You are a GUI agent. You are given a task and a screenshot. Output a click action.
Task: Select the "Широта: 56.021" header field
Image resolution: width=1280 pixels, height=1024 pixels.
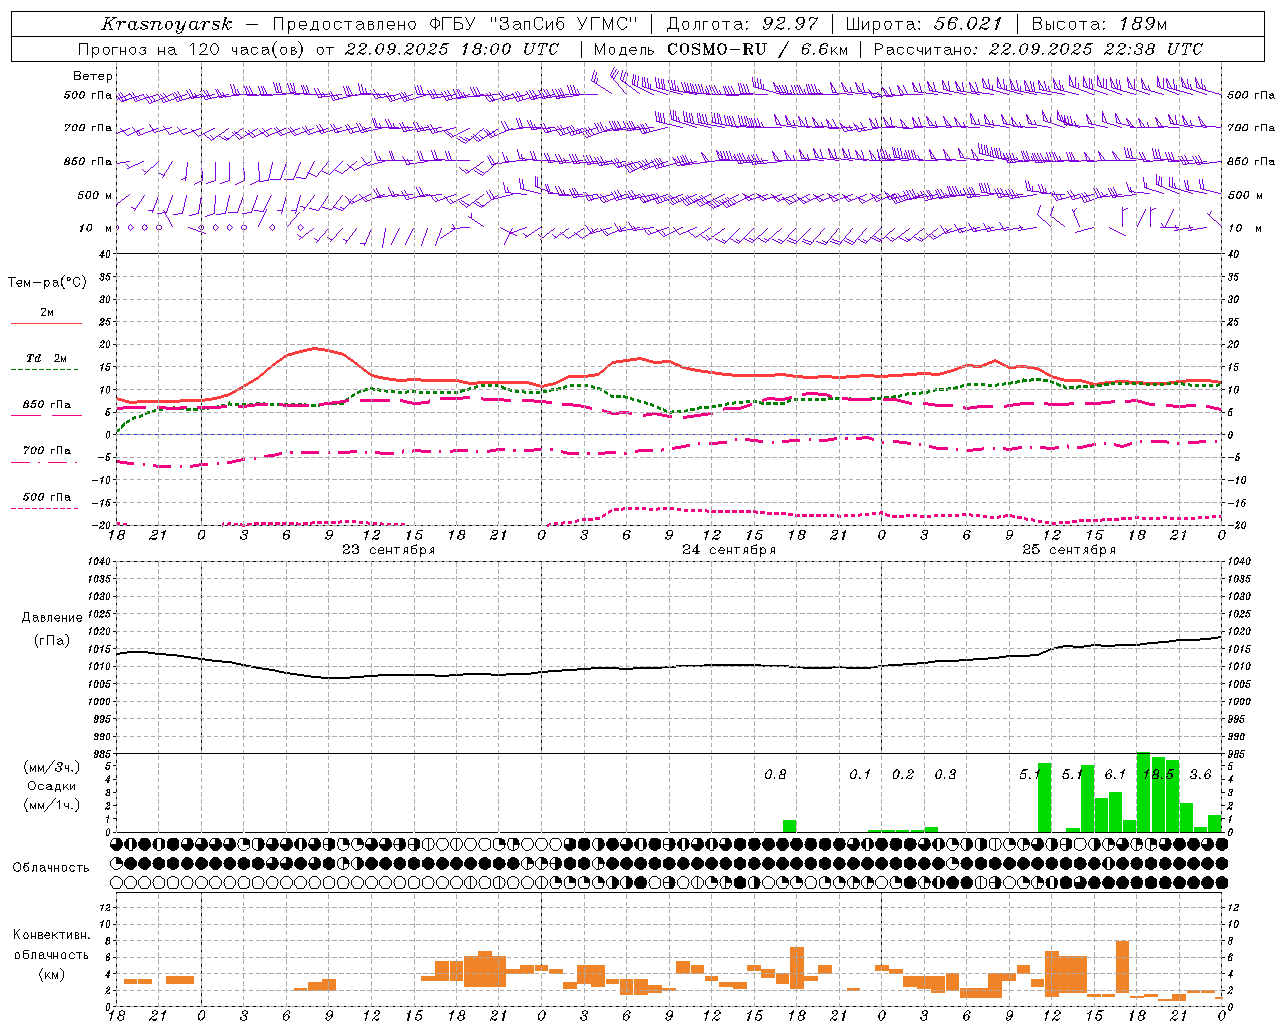click(x=923, y=24)
